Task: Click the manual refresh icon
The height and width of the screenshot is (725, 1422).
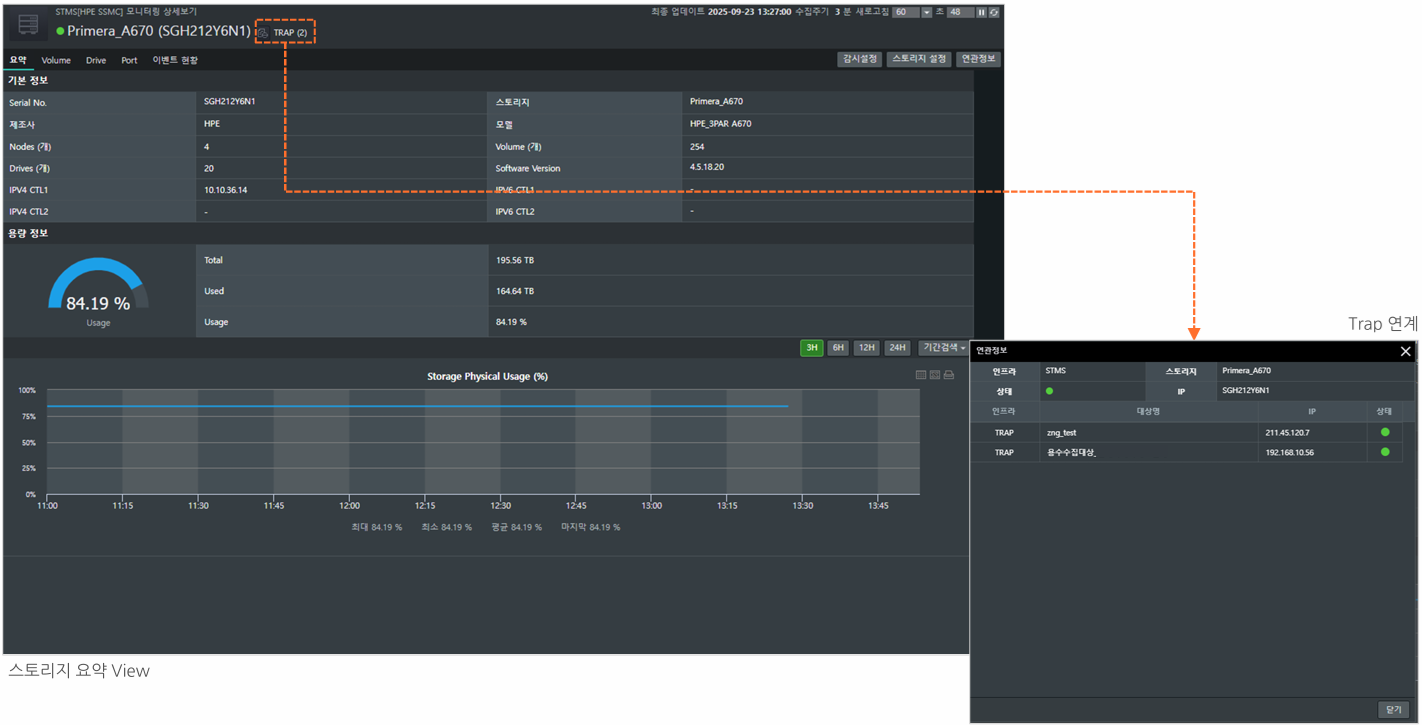Action: 994,13
